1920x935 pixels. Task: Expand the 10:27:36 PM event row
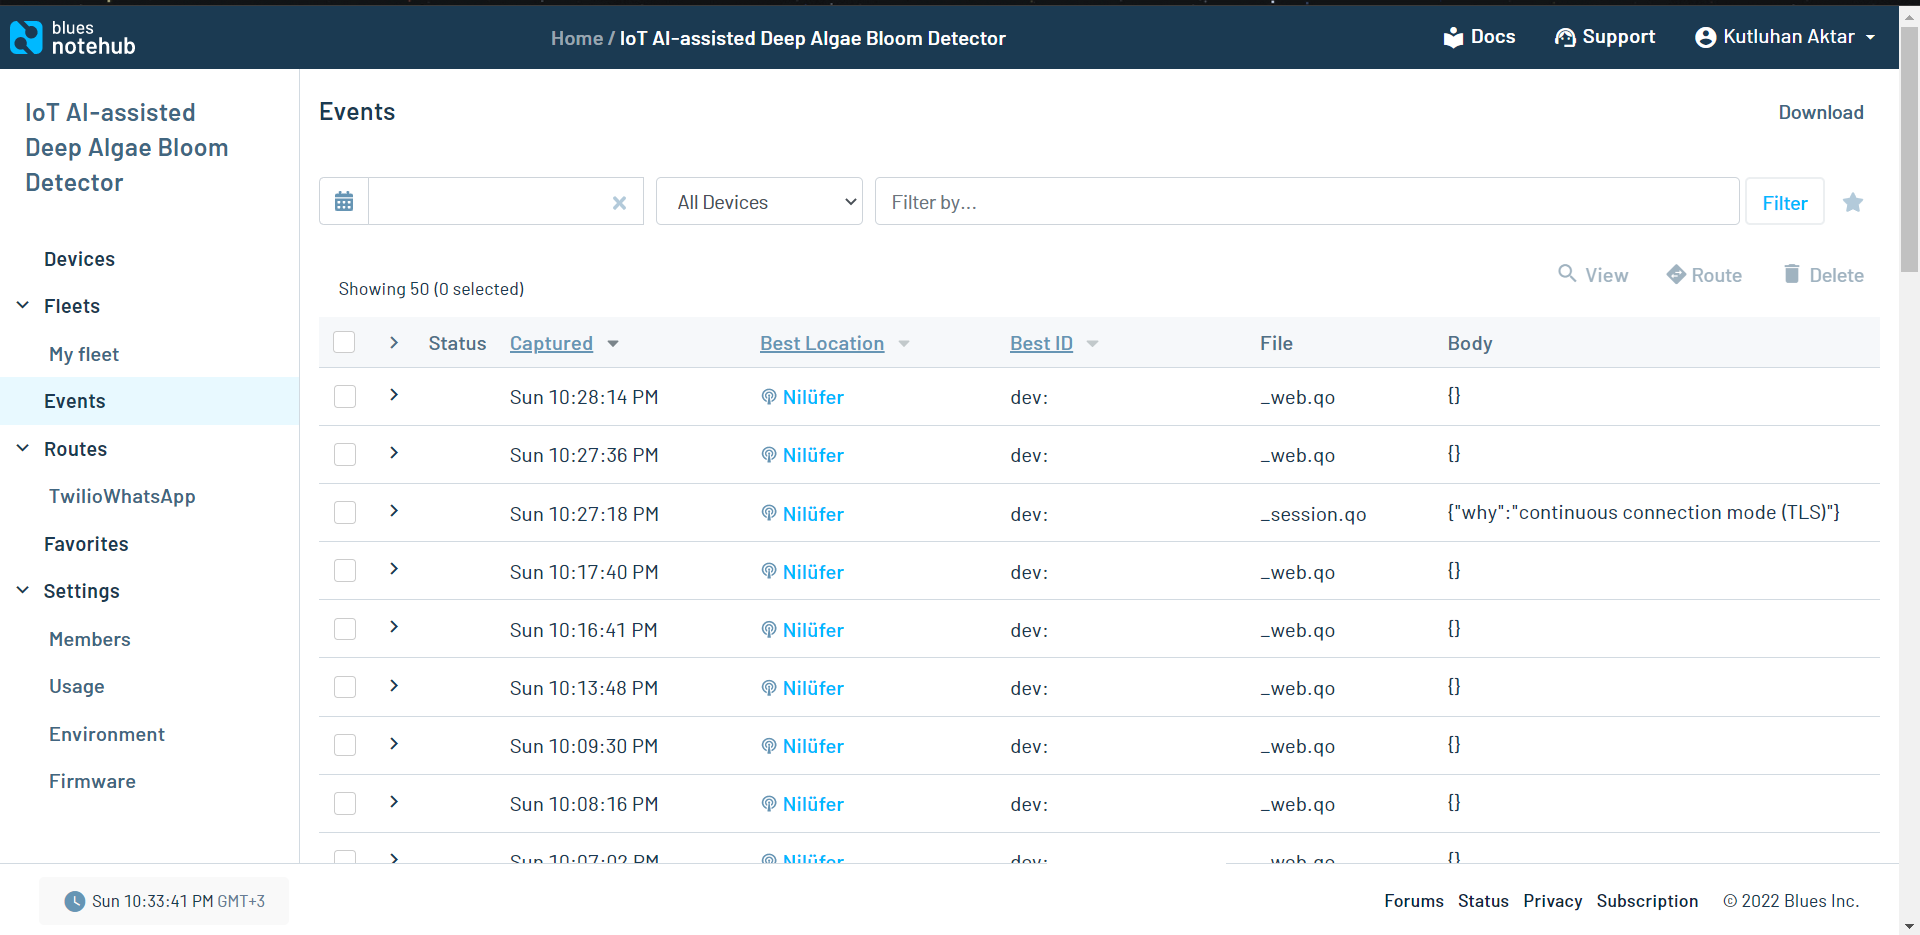(394, 454)
